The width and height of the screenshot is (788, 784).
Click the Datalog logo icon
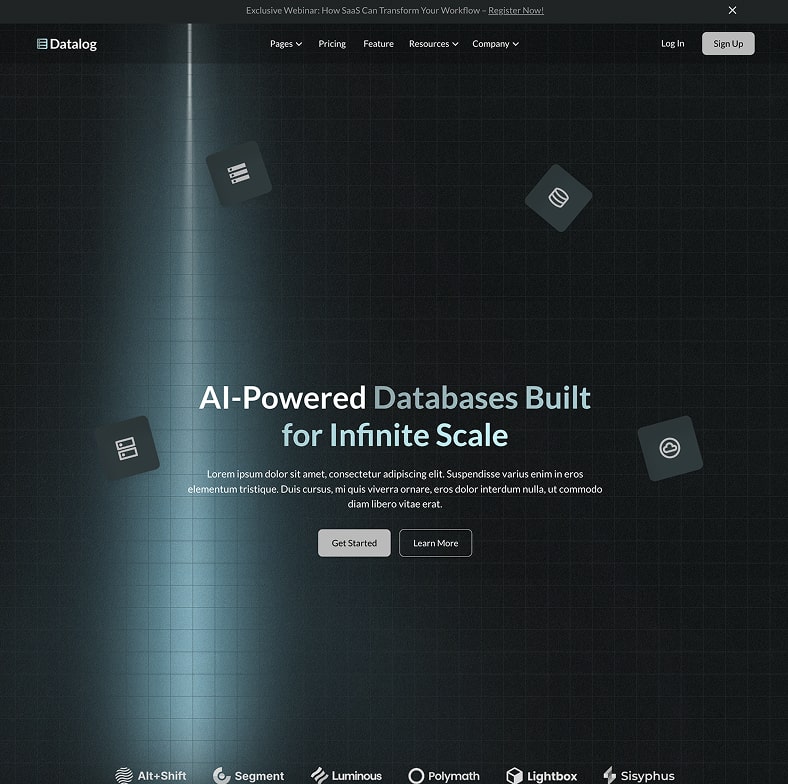42,44
